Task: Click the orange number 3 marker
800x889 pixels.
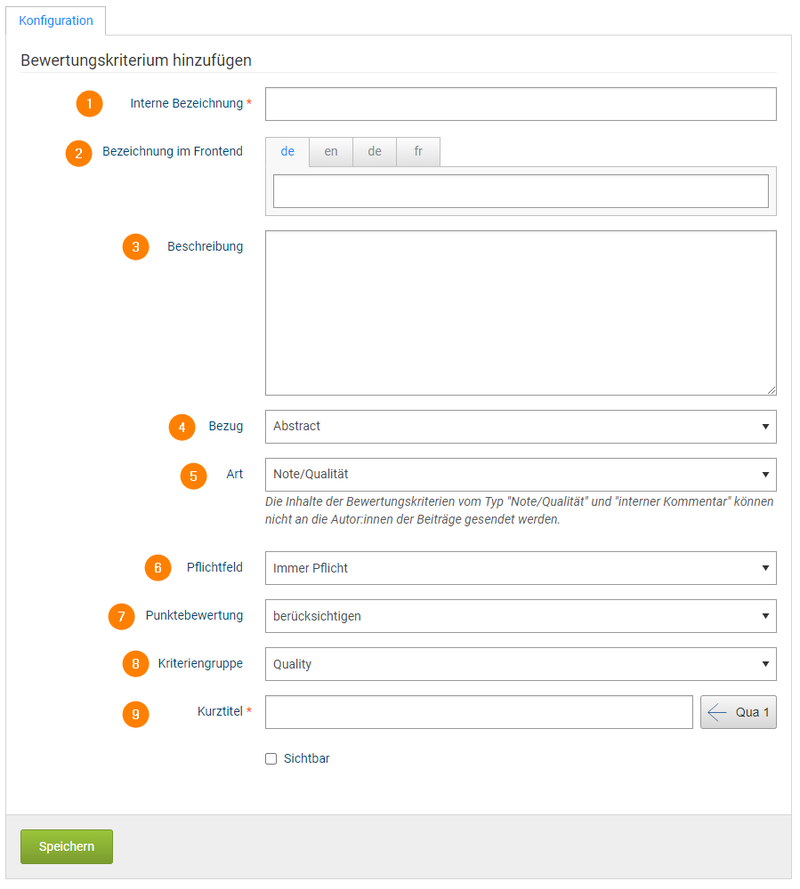Action: tap(136, 246)
